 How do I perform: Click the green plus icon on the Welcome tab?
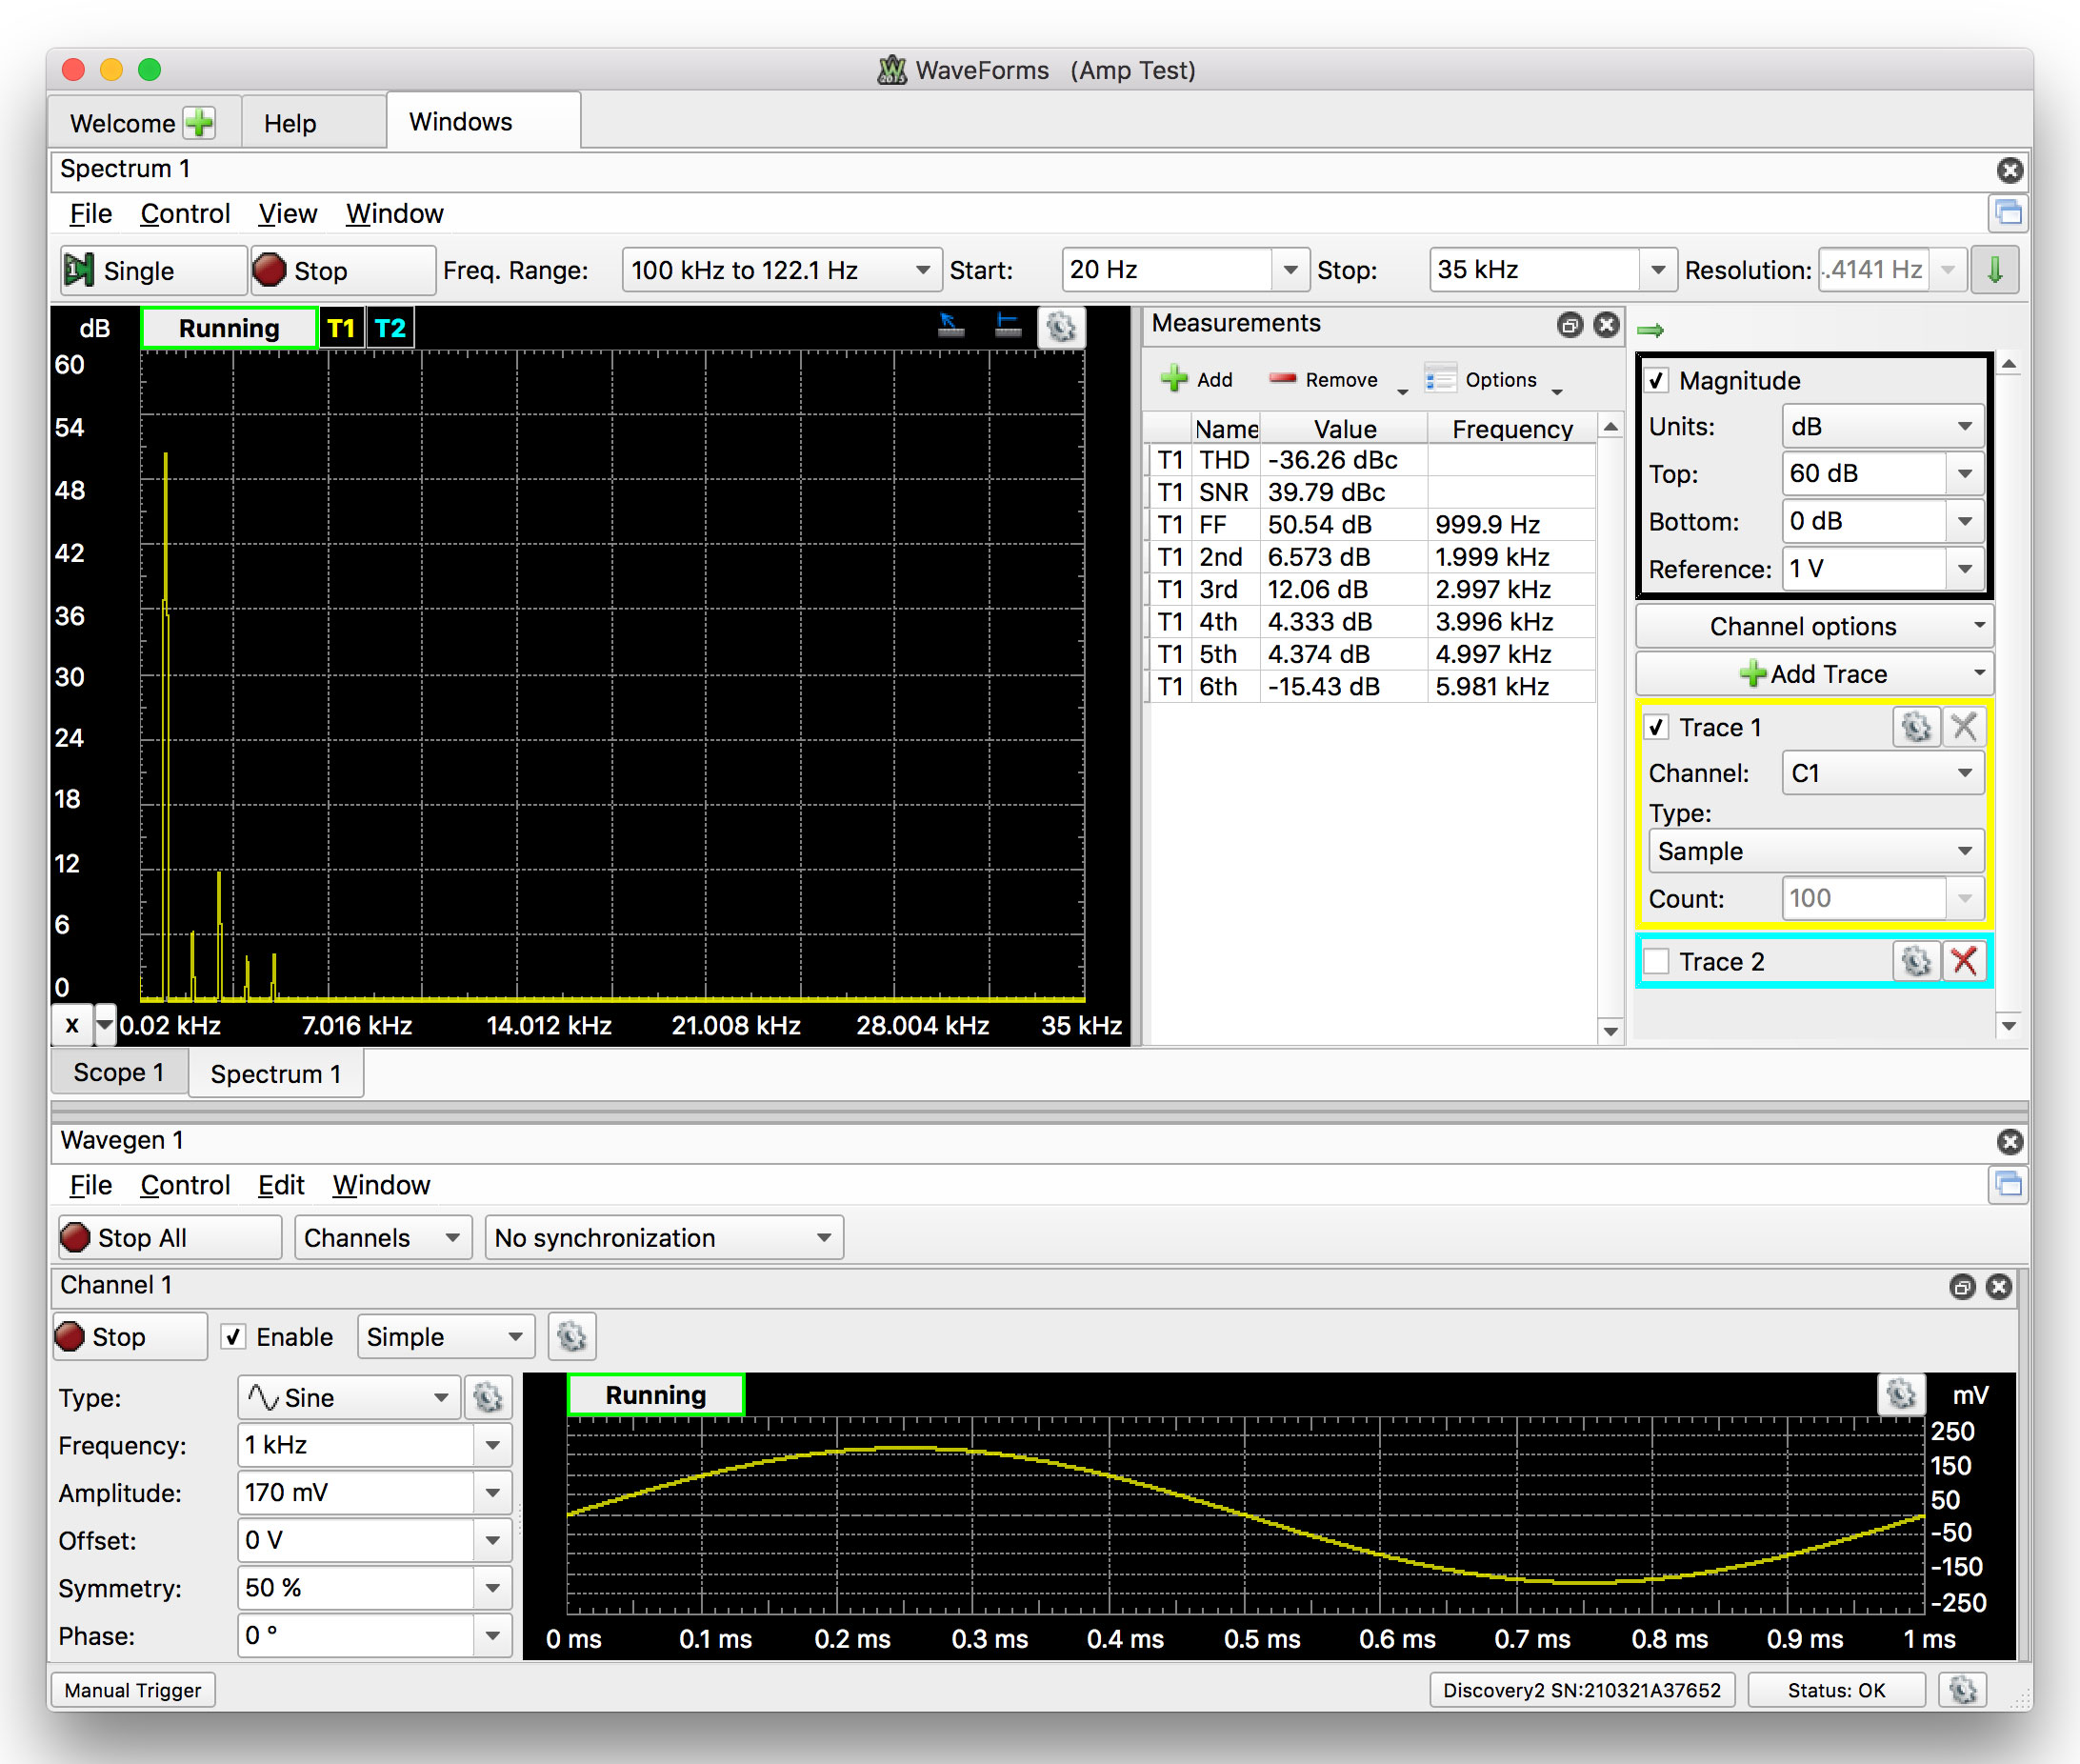click(x=200, y=123)
